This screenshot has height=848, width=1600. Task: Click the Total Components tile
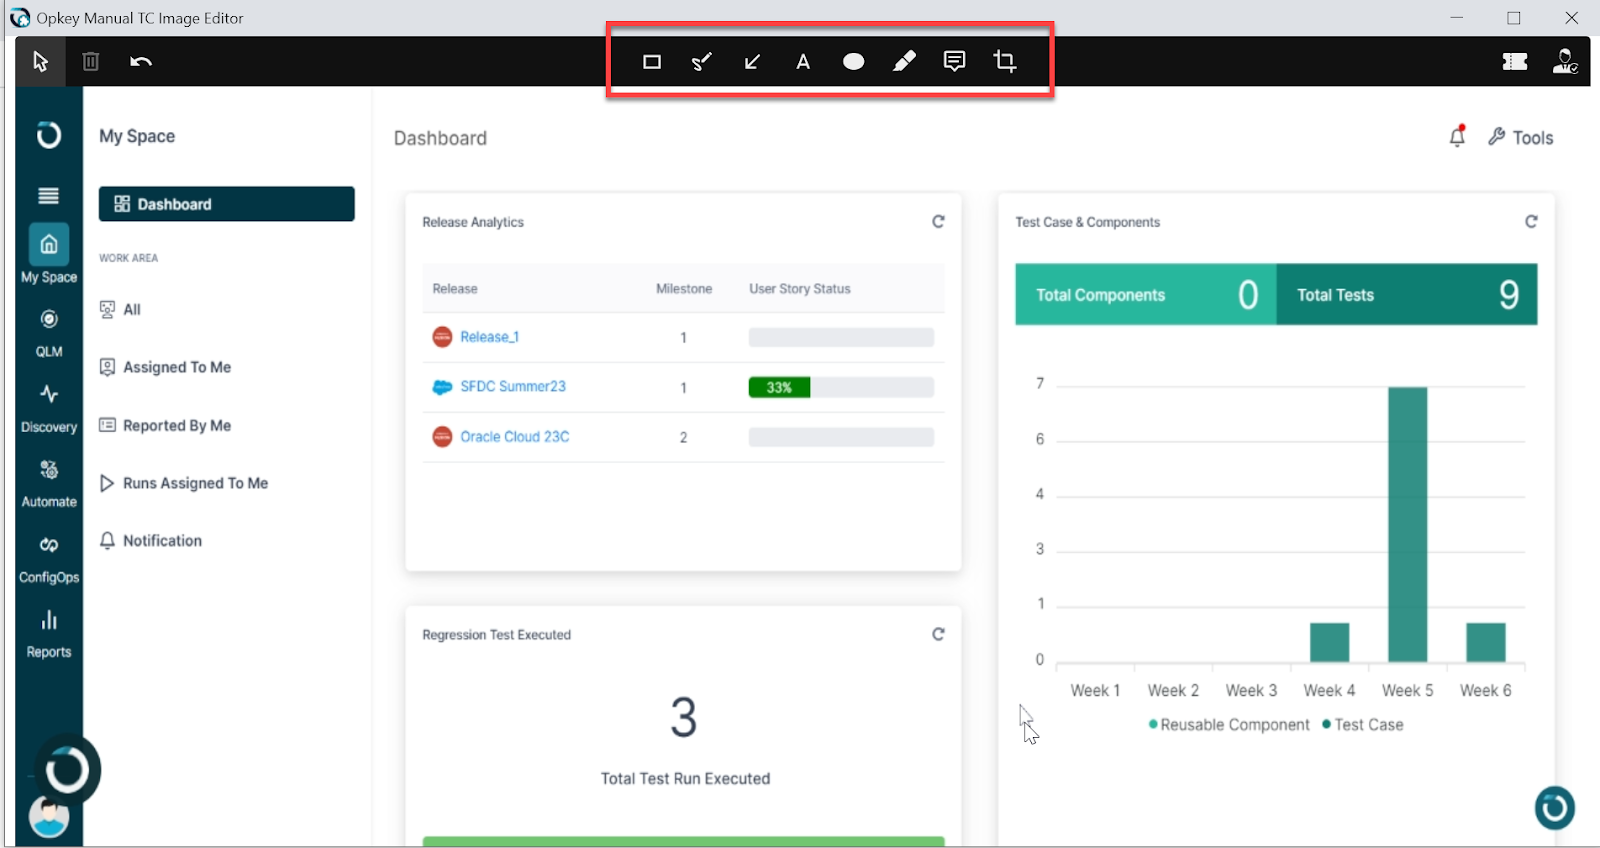tap(1146, 294)
